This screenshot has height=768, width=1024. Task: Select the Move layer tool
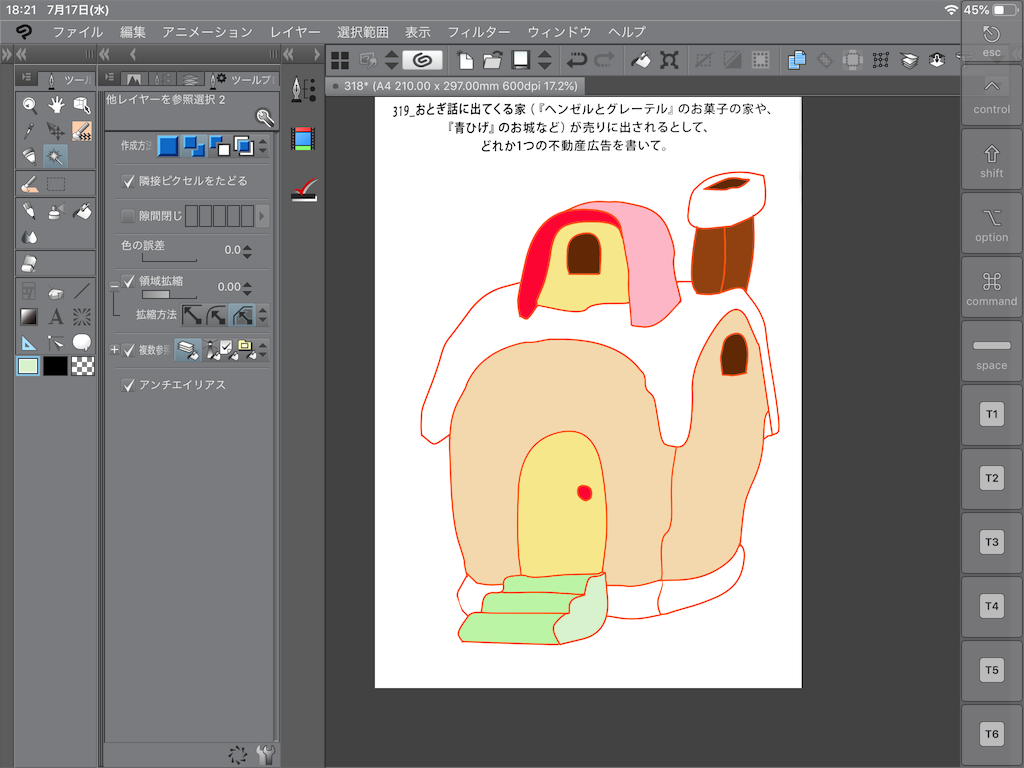(x=56, y=131)
